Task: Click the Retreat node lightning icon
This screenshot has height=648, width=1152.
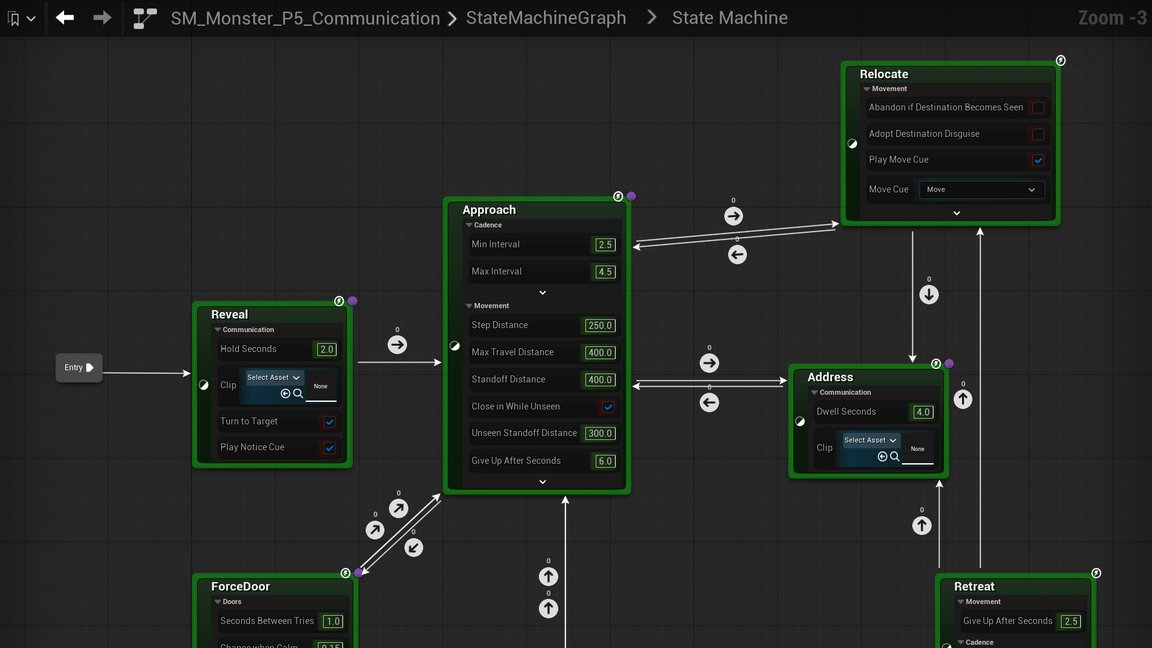Action: pyautogui.click(x=1095, y=573)
